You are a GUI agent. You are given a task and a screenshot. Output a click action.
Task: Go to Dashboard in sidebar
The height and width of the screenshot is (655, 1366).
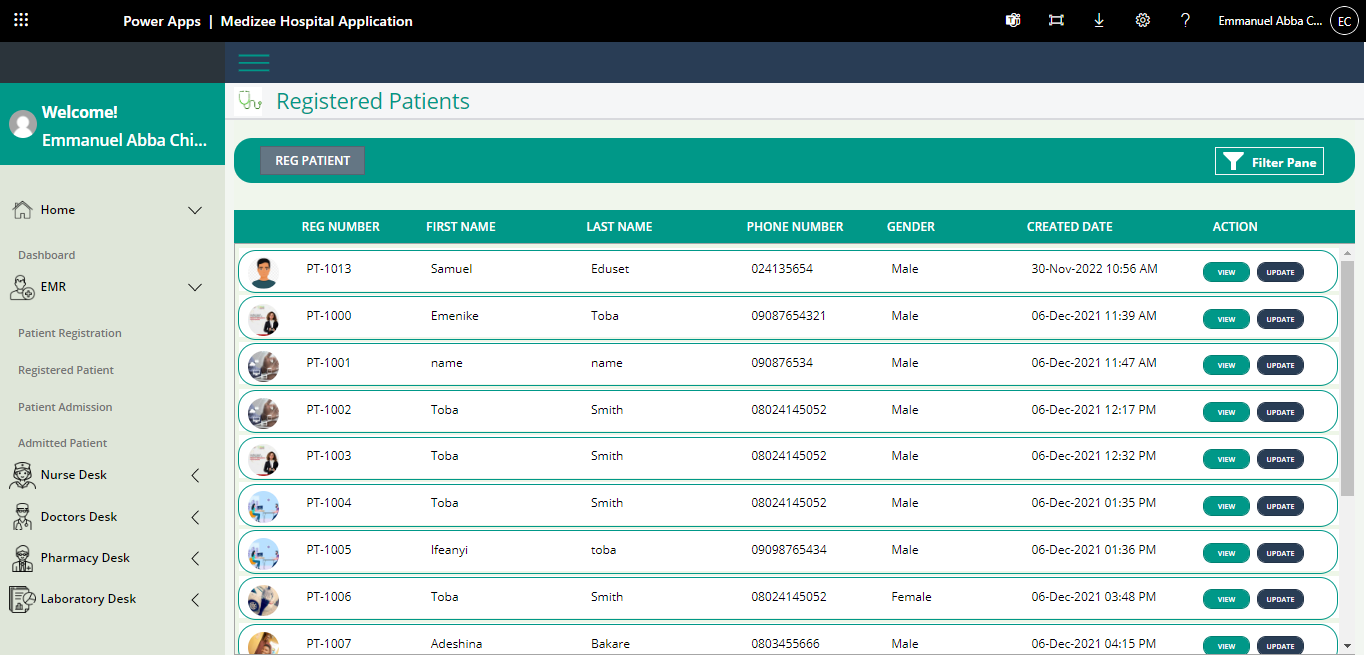[46, 255]
